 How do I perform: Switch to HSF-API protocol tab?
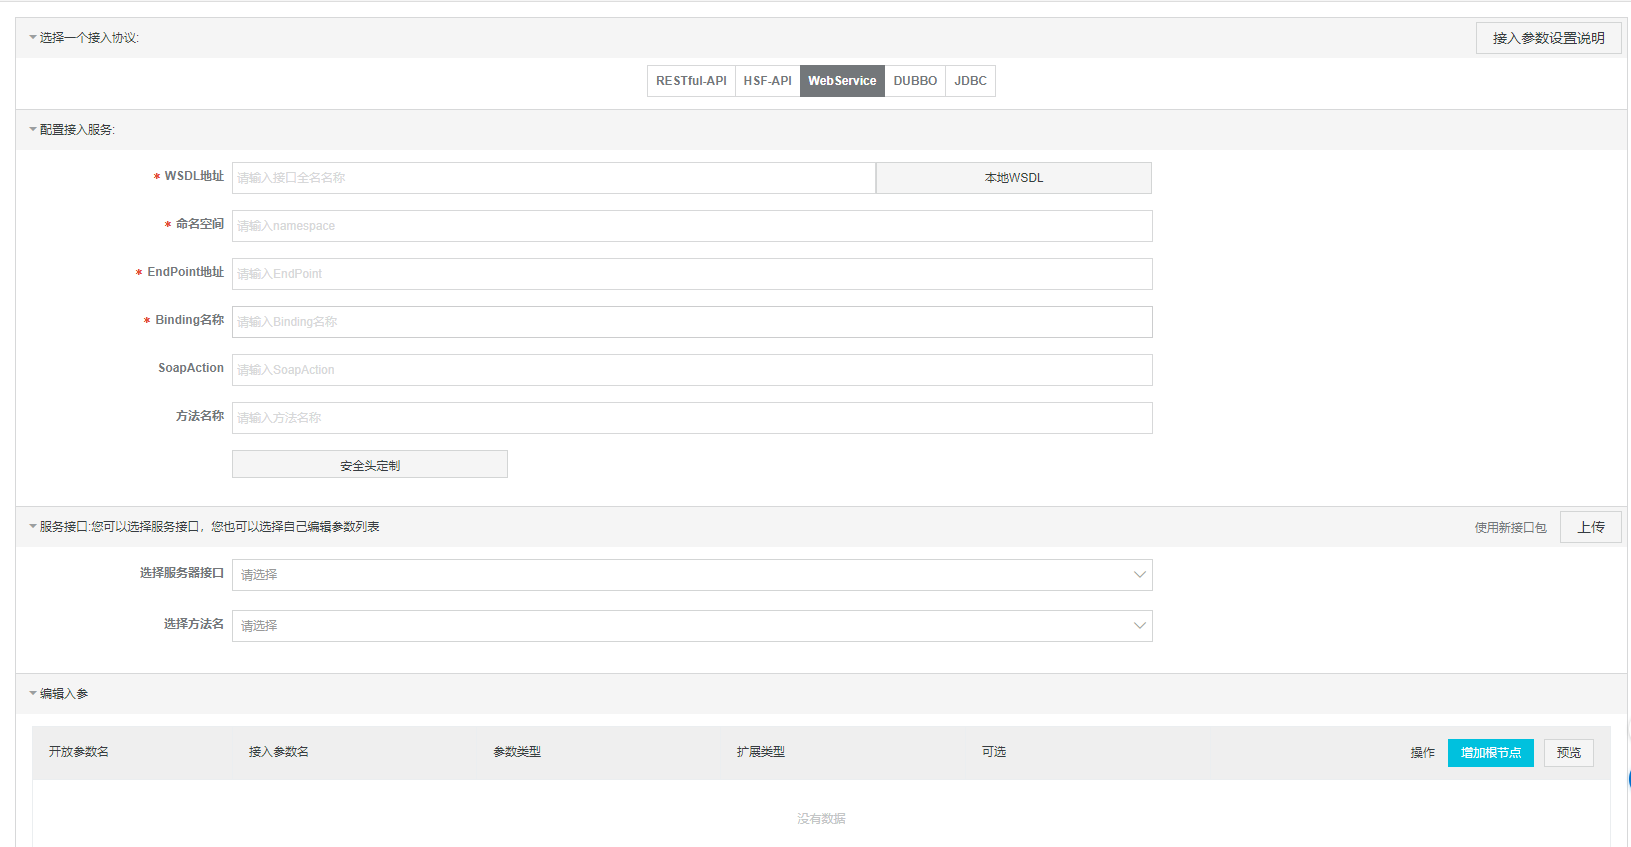click(x=767, y=81)
